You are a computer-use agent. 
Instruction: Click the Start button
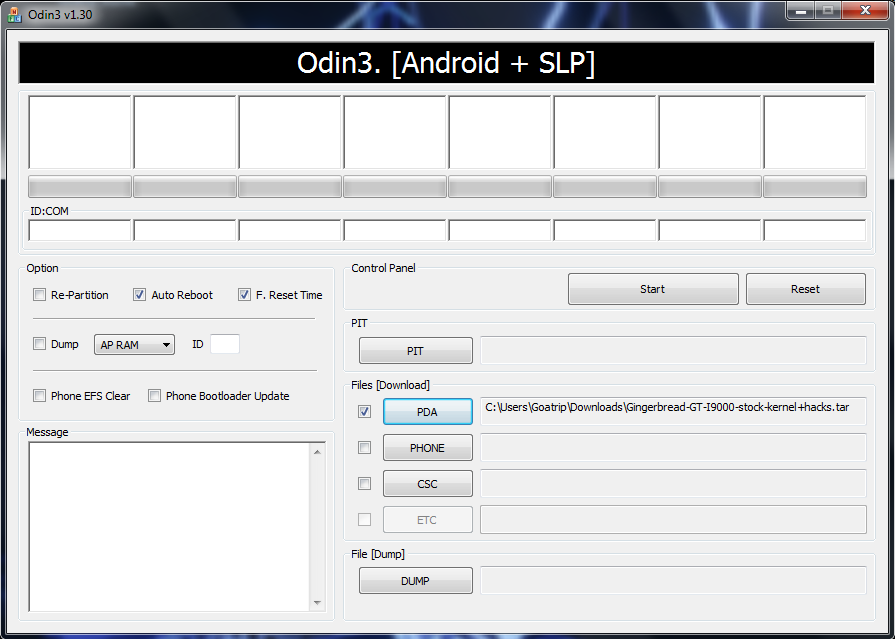pyautogui.click(x=653, y=289)
